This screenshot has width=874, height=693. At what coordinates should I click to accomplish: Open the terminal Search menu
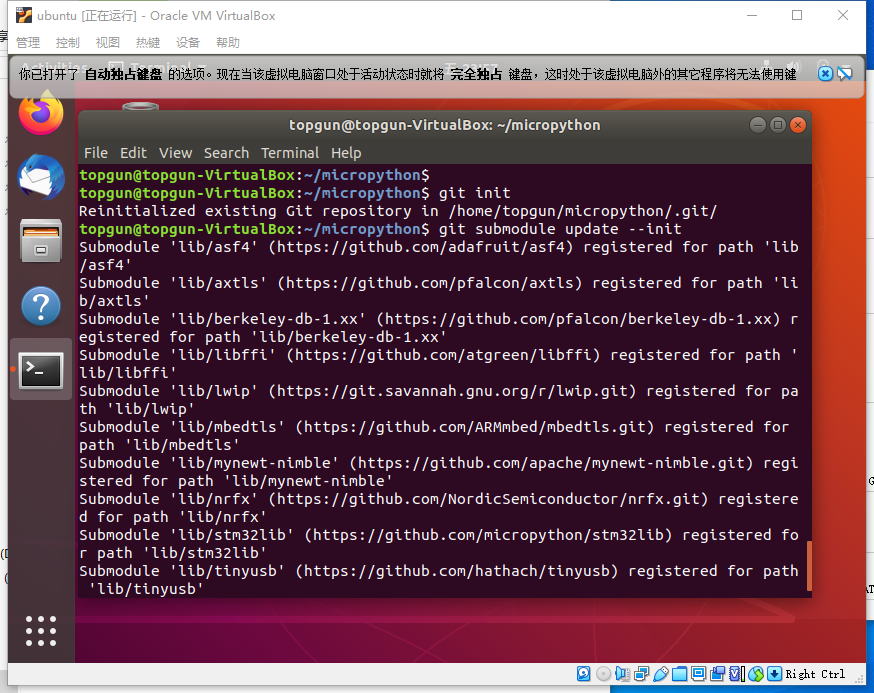click(226, 153)
